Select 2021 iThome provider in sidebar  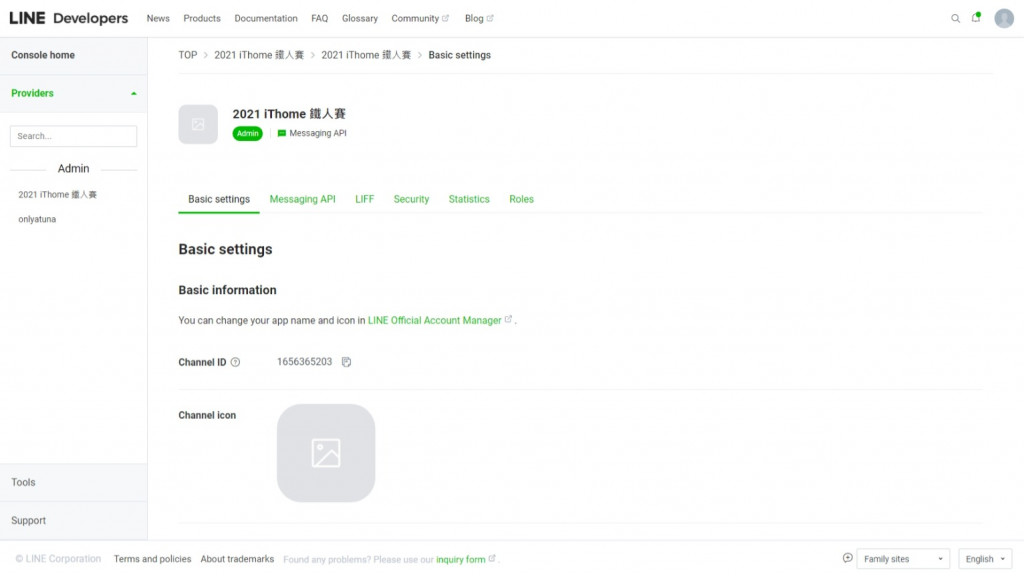pos(57,195)
